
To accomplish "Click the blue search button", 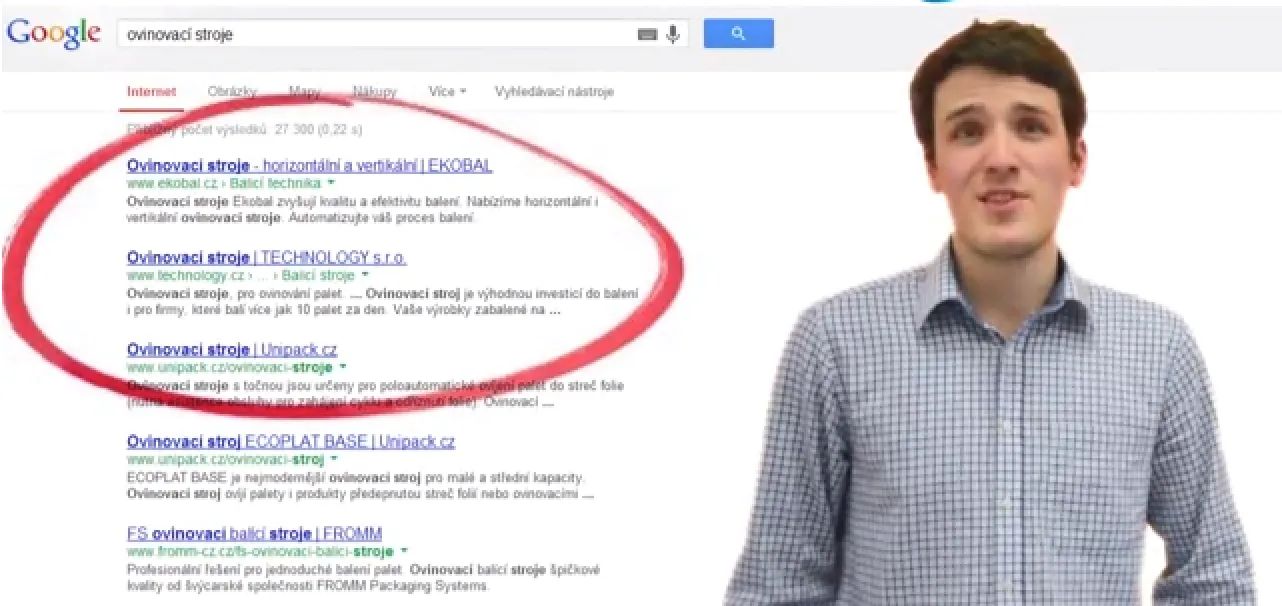I will click(x=738, y=34).
